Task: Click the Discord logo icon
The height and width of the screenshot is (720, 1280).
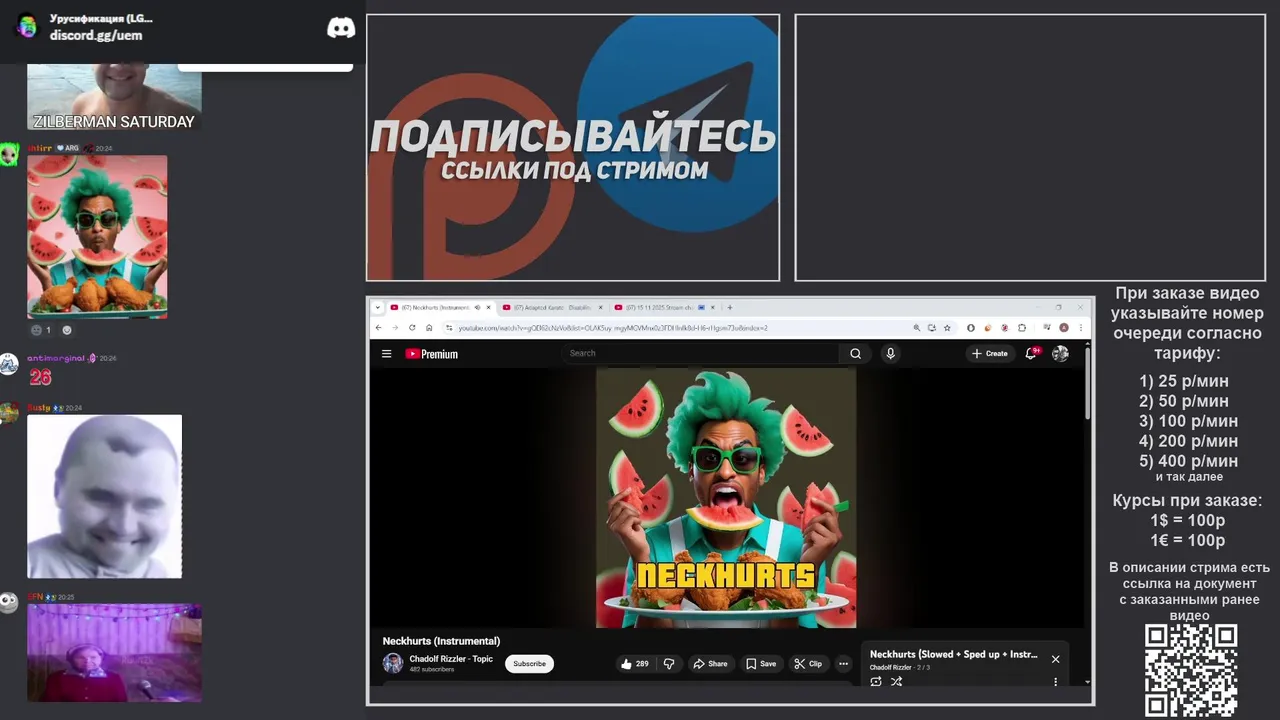Action: pos(341,28)
